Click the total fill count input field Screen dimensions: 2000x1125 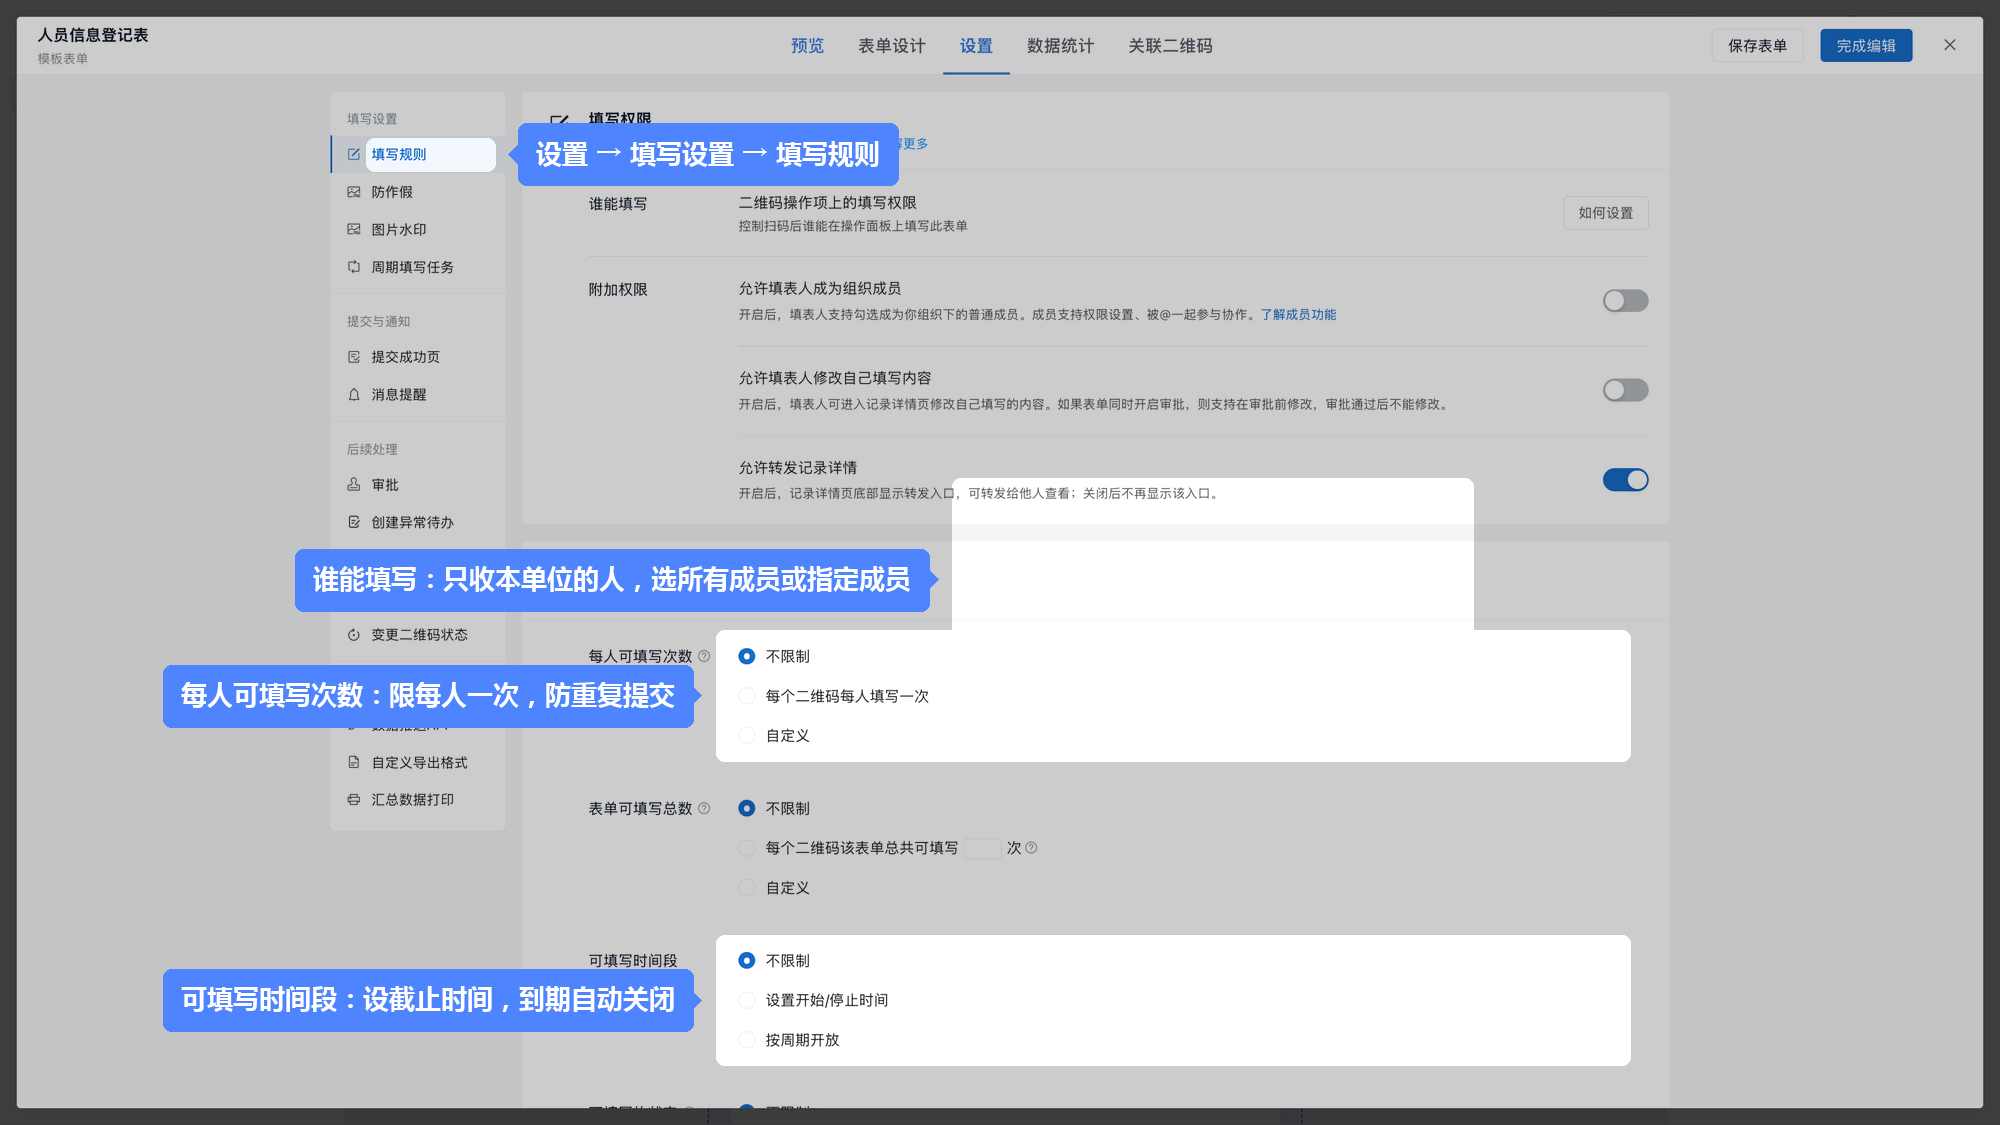tap(982, 848)
